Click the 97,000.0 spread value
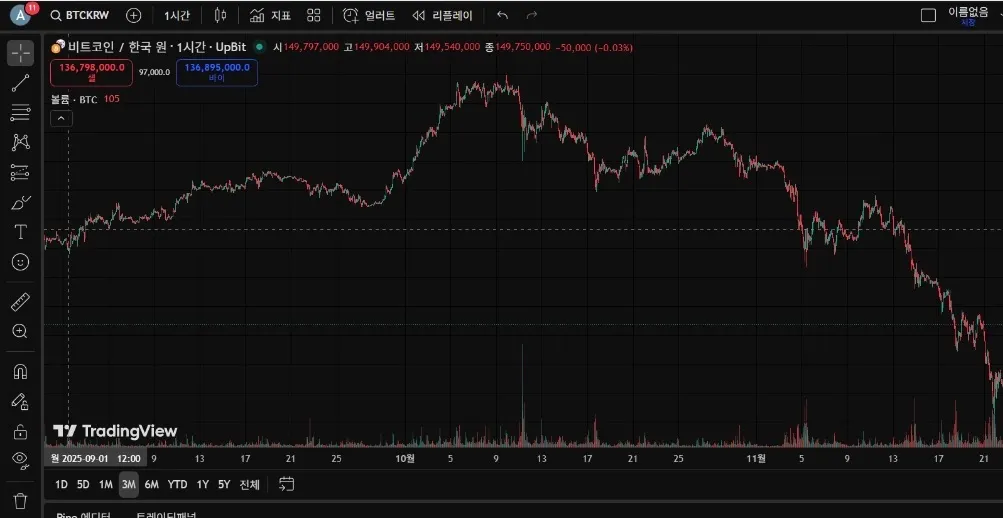1003x518 pixels. click(x=155, y=72)
